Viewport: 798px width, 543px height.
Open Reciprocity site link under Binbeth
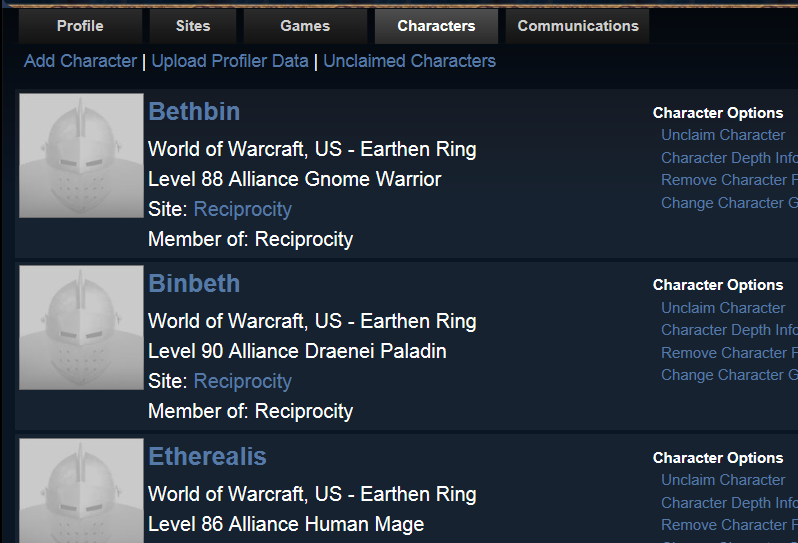243,382
